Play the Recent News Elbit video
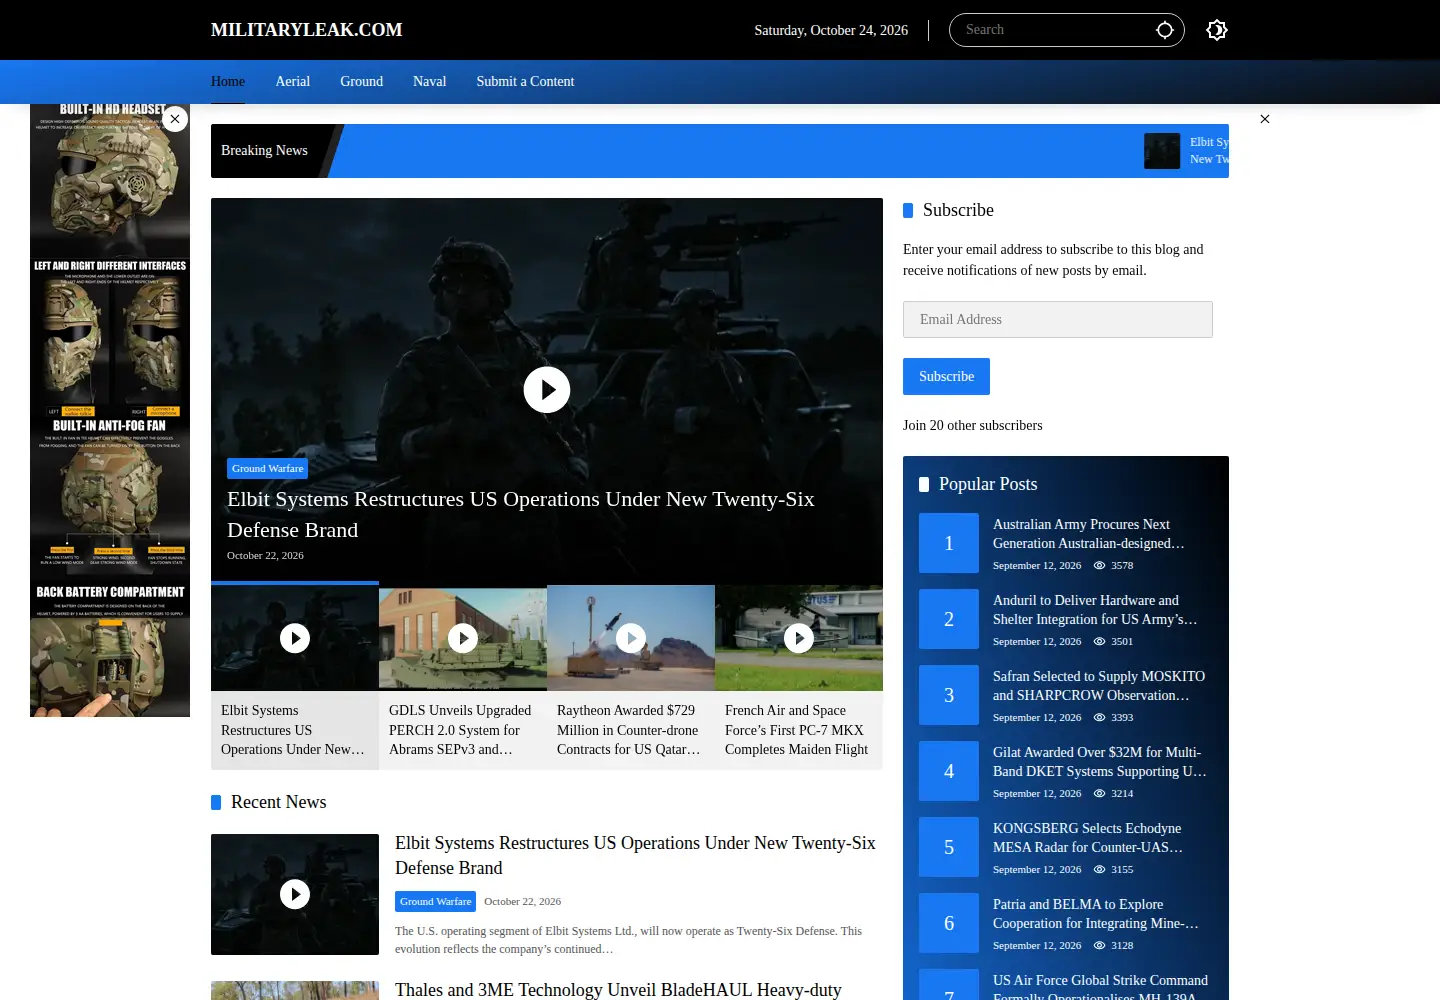The image size is (1440, 1000). click(x=295, y=894)
